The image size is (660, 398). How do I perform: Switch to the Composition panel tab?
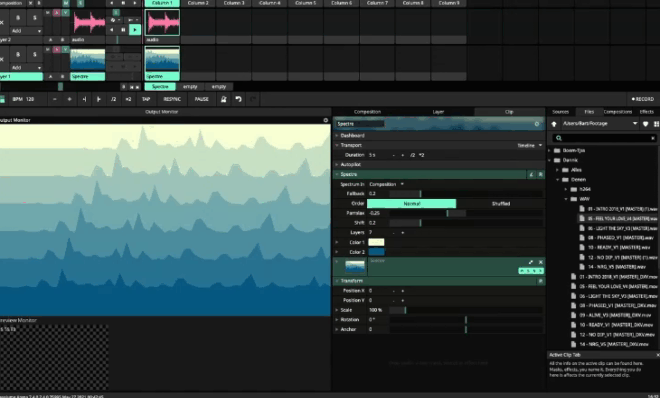coord(367,112)
